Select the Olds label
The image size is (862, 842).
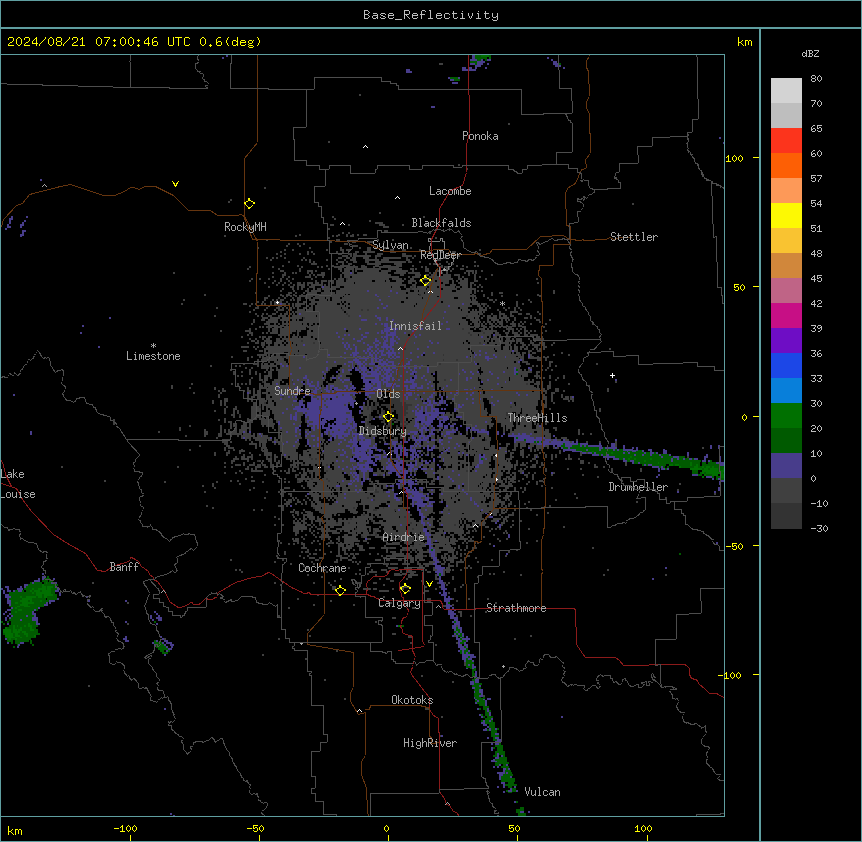[388, 394]
